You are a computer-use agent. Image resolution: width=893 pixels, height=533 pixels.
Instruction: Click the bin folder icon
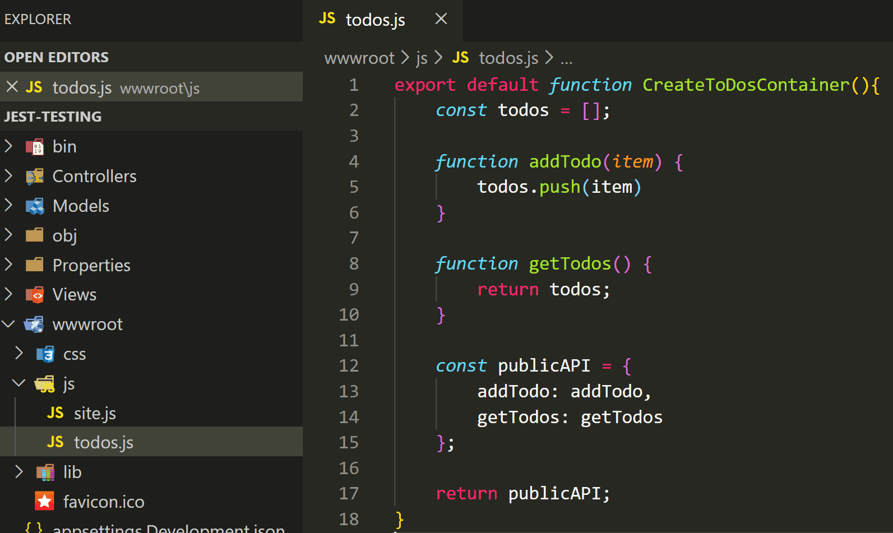tap(35, 147)
